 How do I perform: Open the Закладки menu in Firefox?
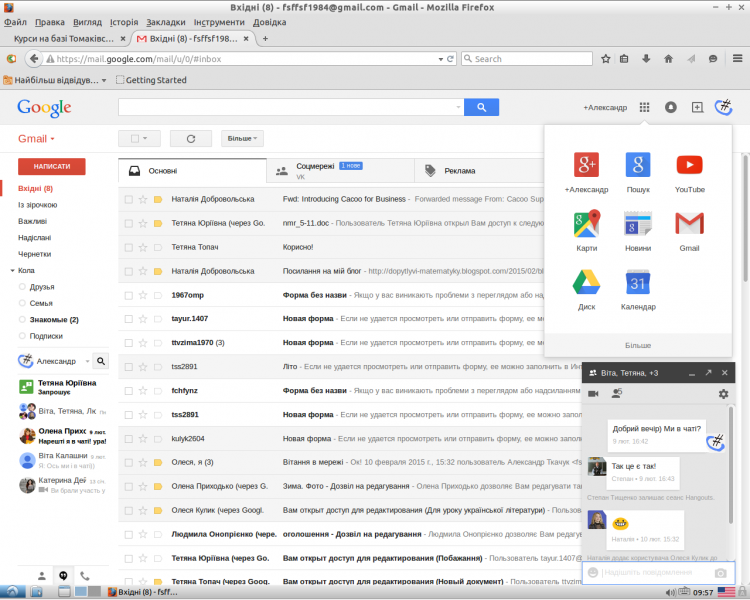coord(164,21)
